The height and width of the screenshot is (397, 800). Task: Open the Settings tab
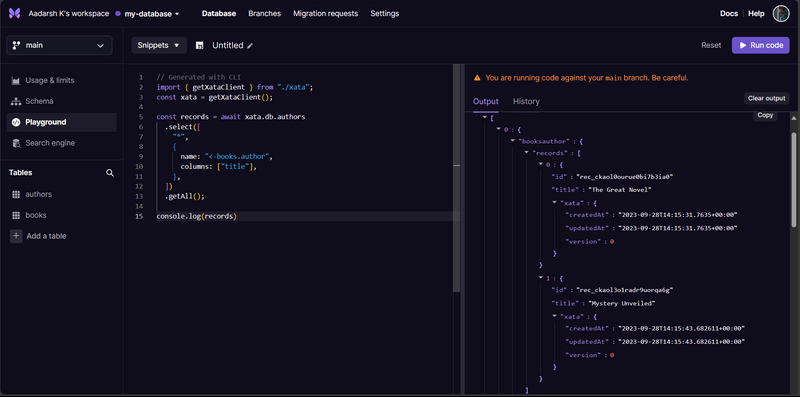tap(385, 14)
